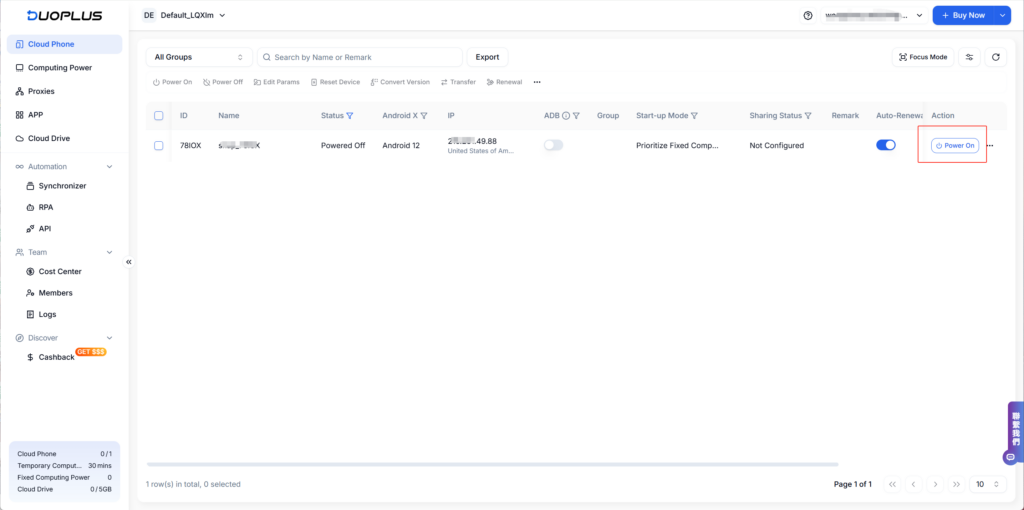Click the help question mark icon
The width and height of the screenshot is (1024, 510).
click(808, 15)
